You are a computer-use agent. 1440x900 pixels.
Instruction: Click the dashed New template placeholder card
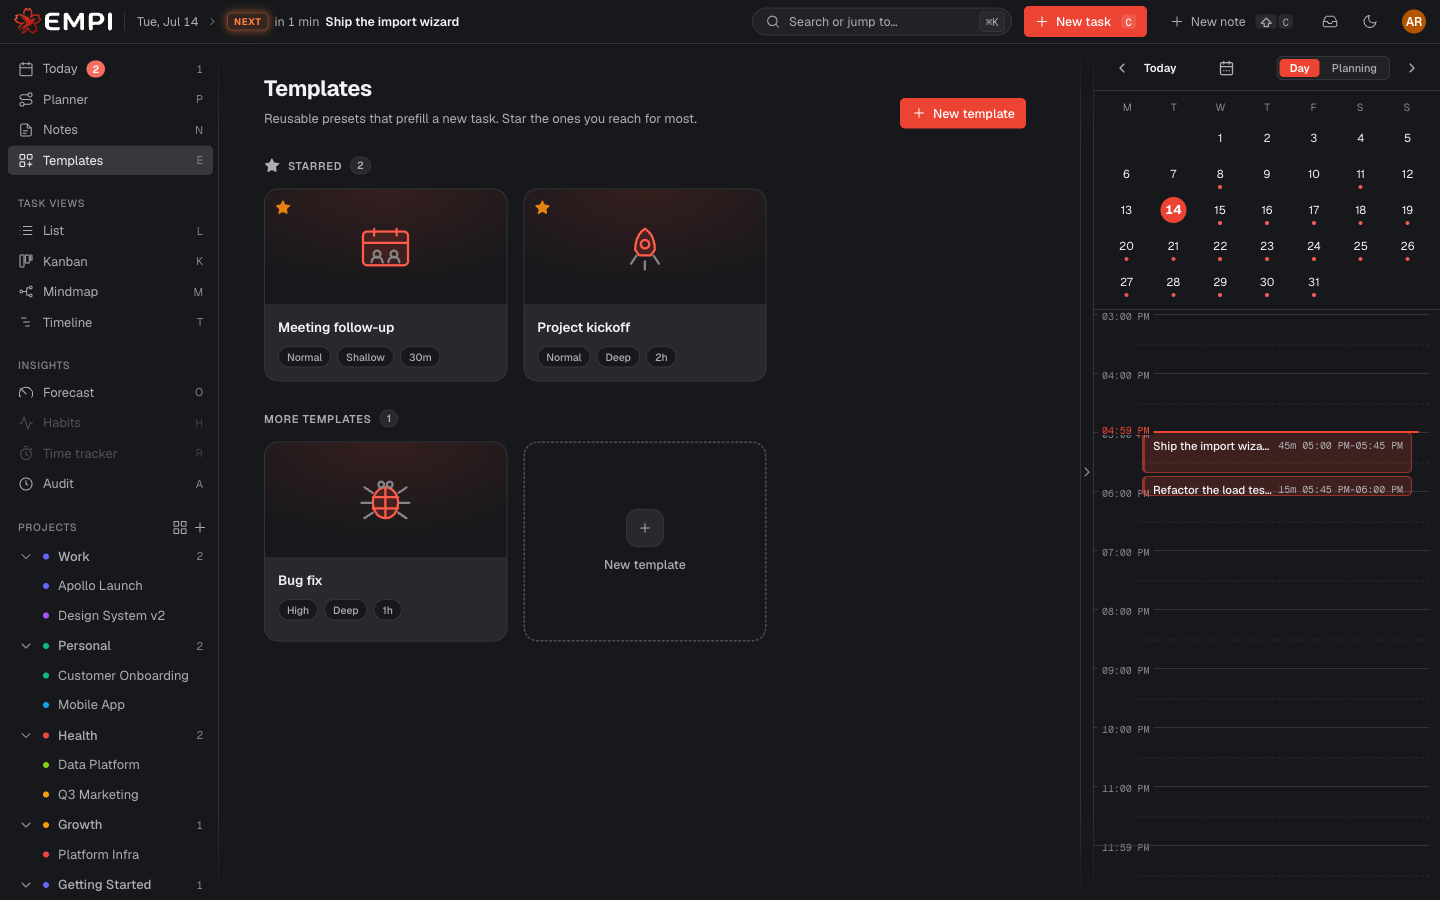tap(645, 541)
